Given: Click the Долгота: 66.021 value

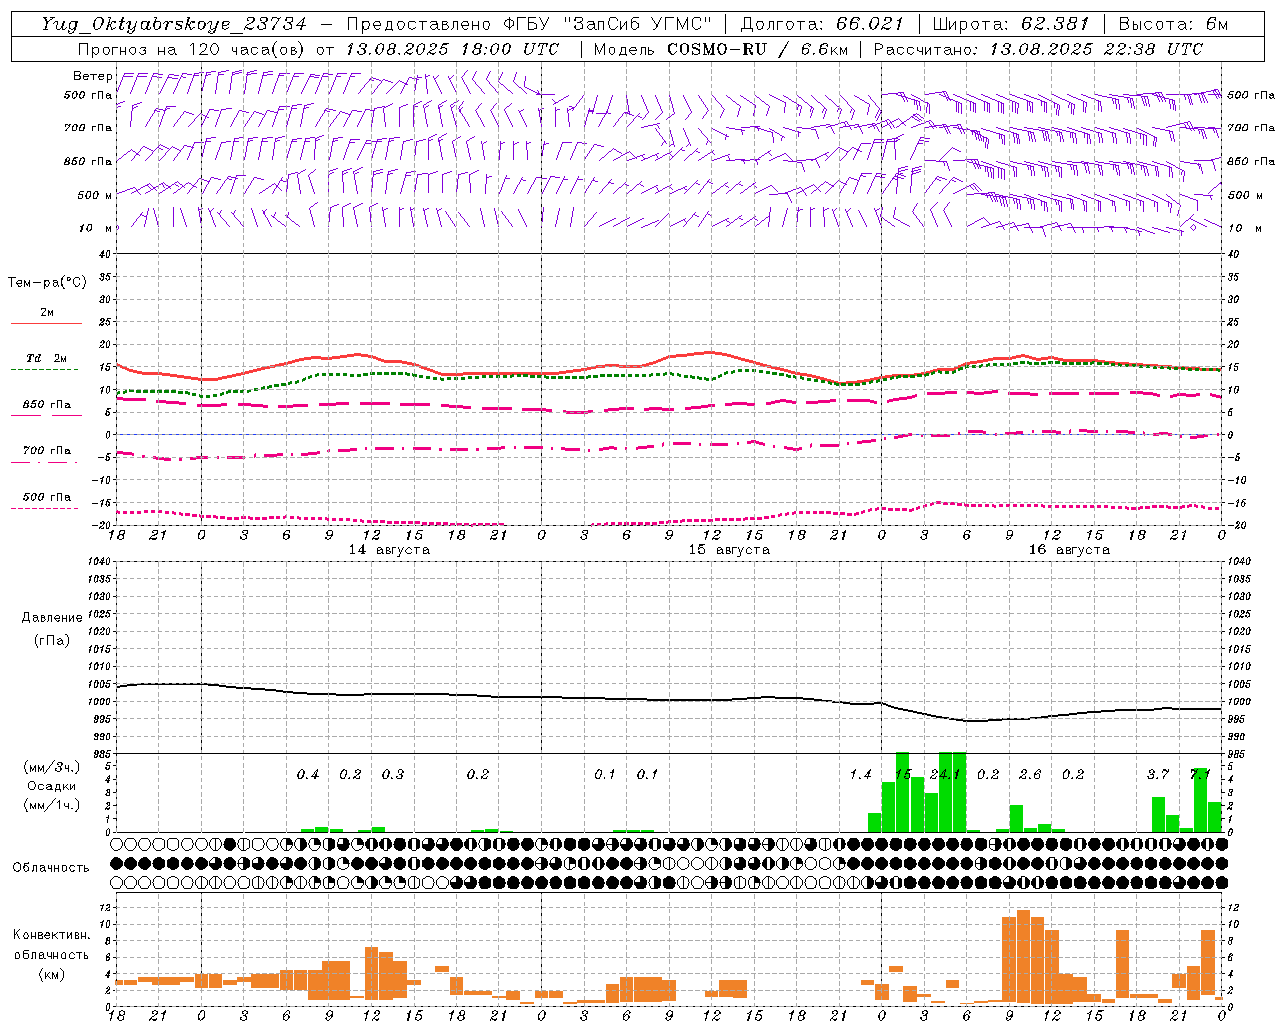Looking at the screenshot, I should point(822,24).
